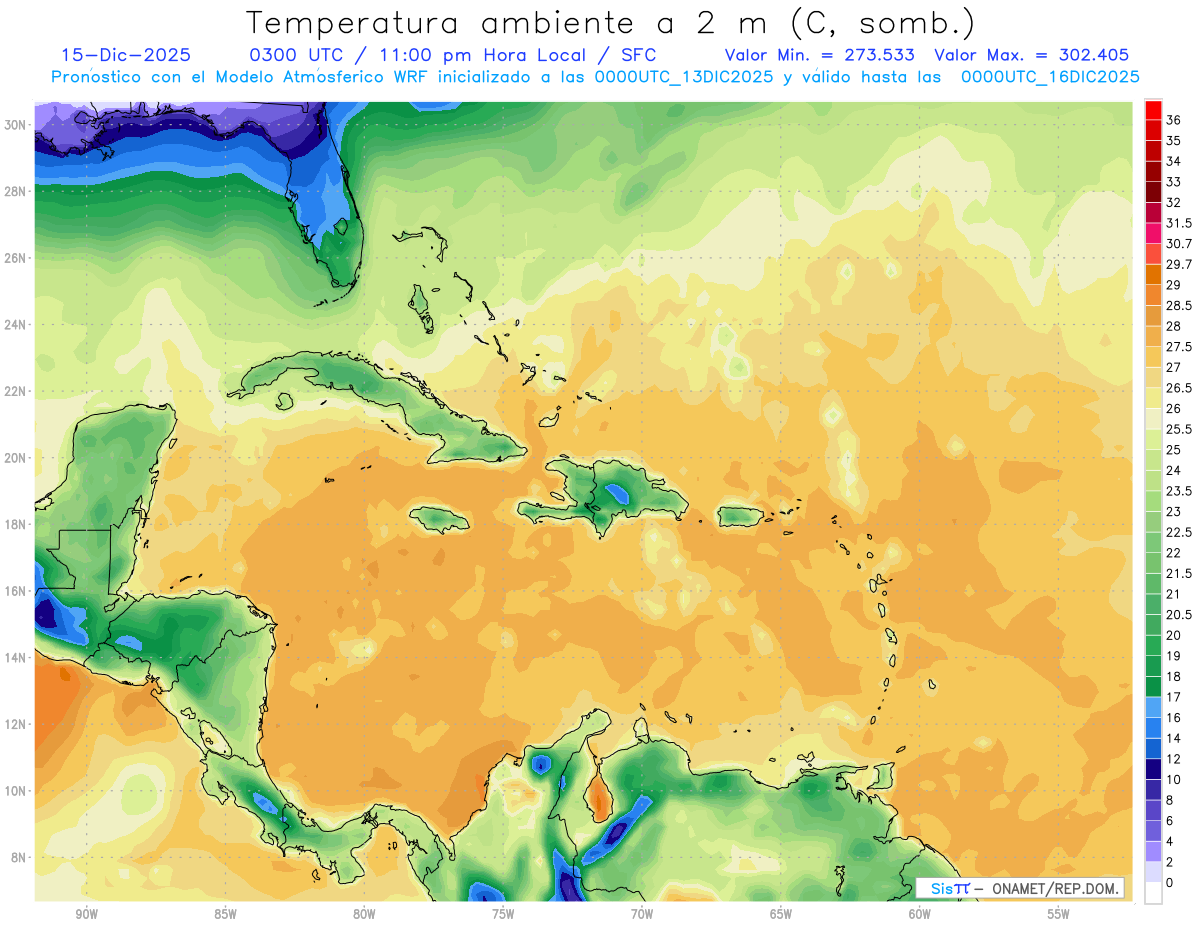Select the "22N" latitude label
This screenshot has height=927, width=1200.
point(15,391)
